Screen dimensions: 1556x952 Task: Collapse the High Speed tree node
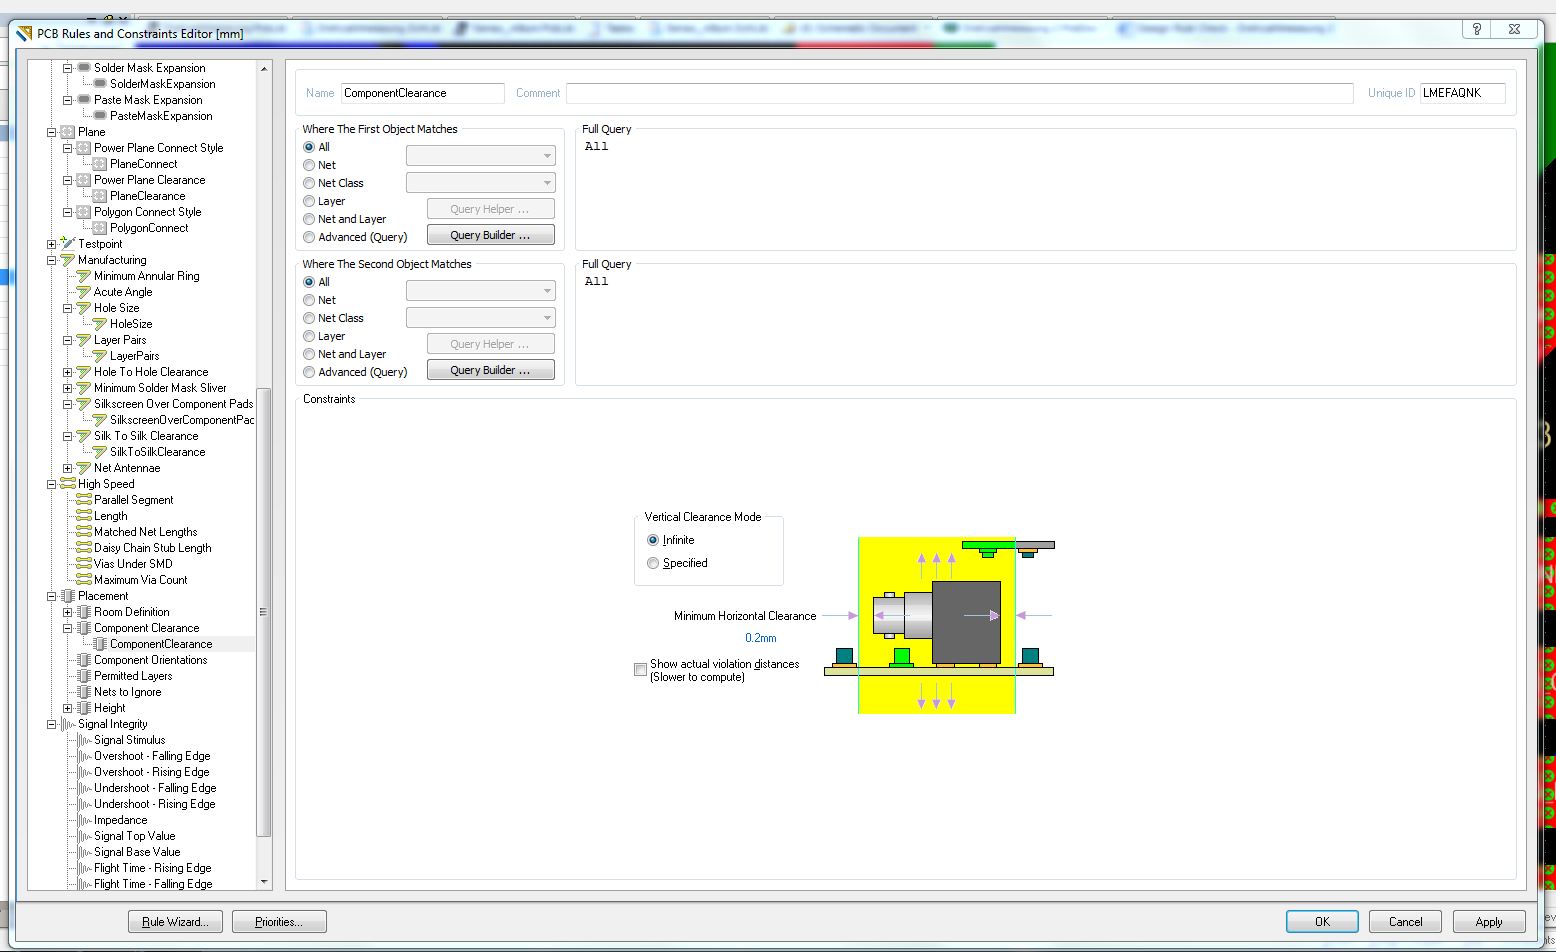[52, 484]
